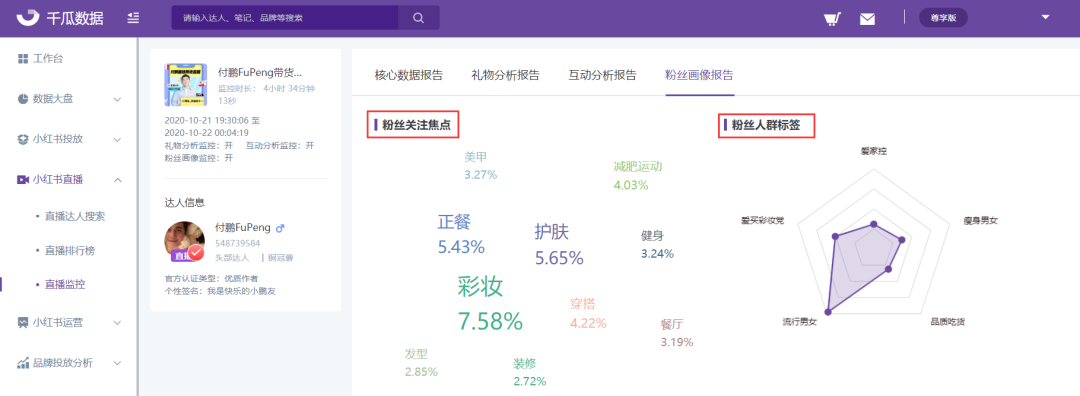The image size is (1080, 396).
Task: Open the account dropdown arrow at top right
Action: tap(1046, 17)
